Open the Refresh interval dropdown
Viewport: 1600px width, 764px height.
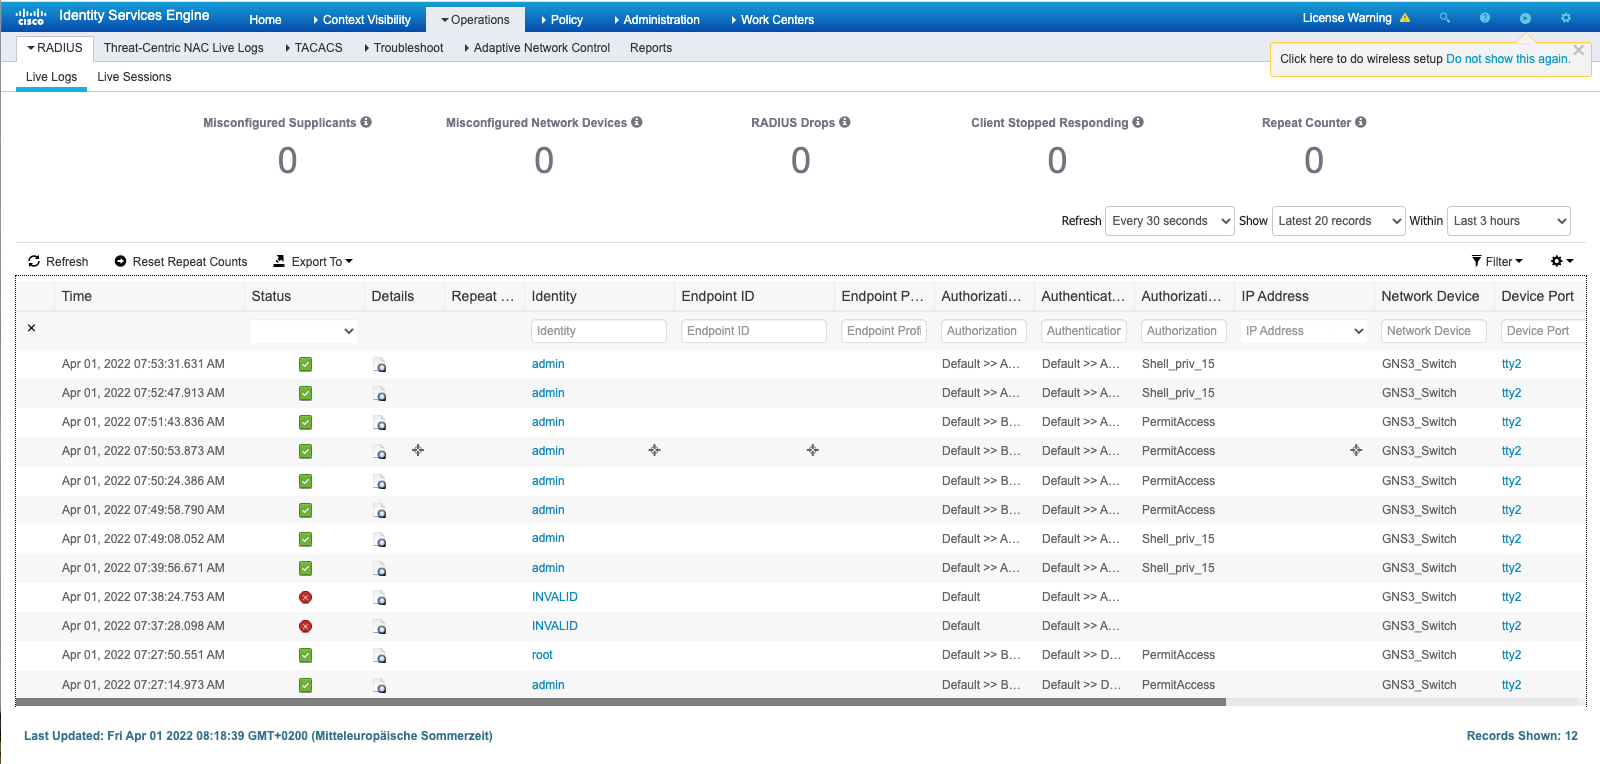[x=1170, y=221]
